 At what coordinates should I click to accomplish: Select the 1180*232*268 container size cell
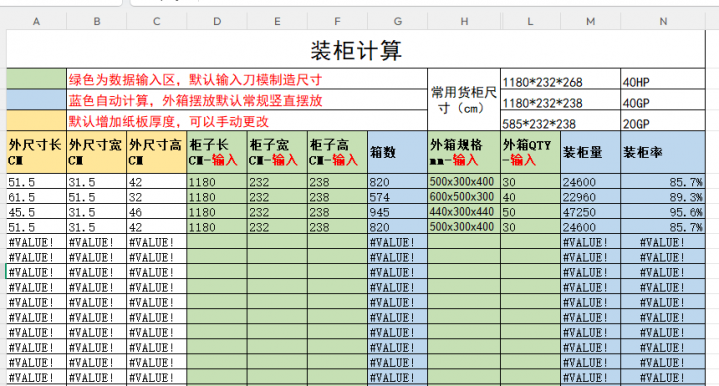click(x=560, y=79)
